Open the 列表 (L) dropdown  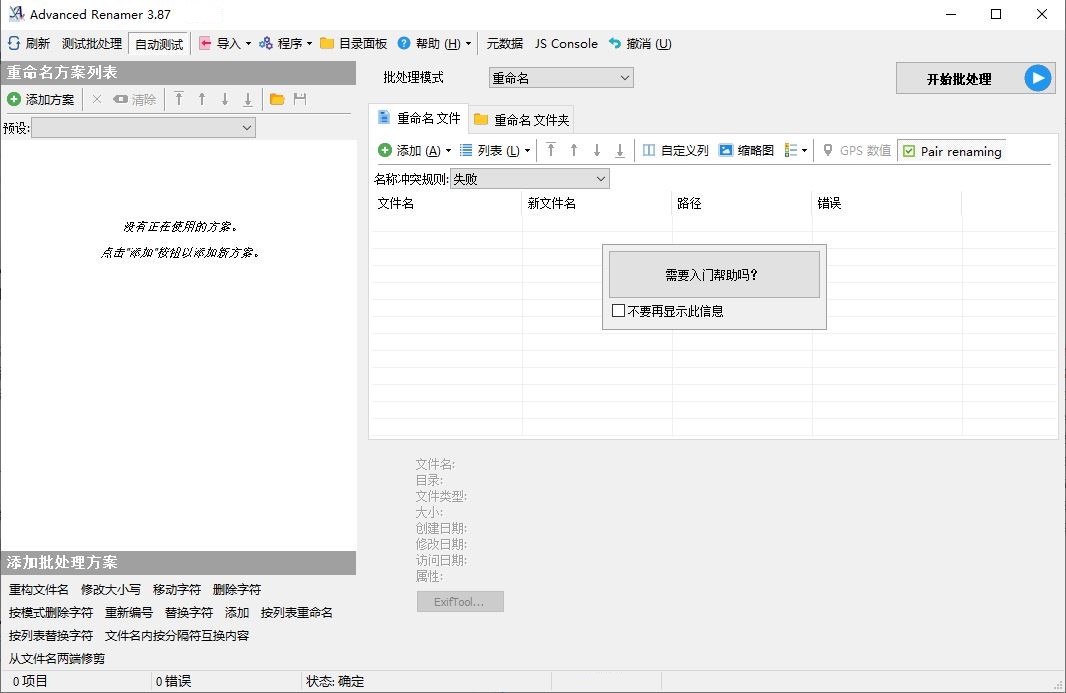point(495,150)
